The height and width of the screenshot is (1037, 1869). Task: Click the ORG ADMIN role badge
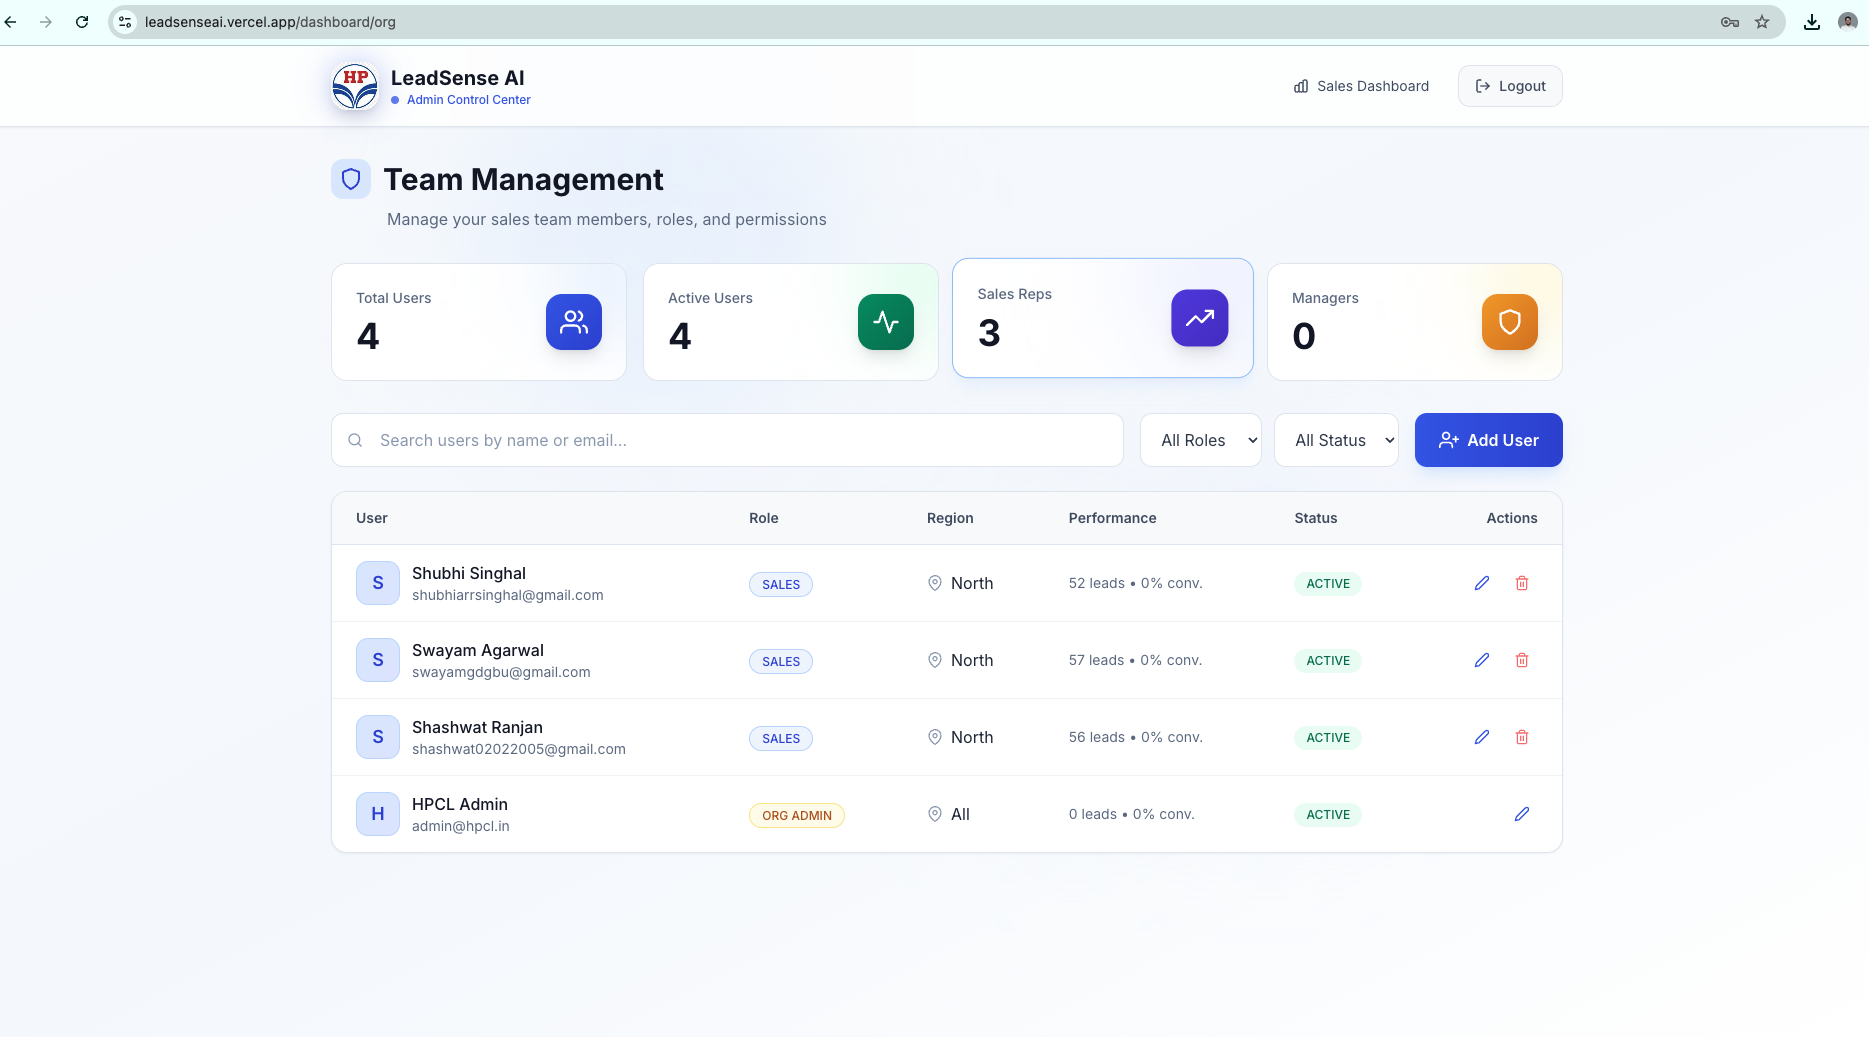pyautogui.click(x=797, y=815)
